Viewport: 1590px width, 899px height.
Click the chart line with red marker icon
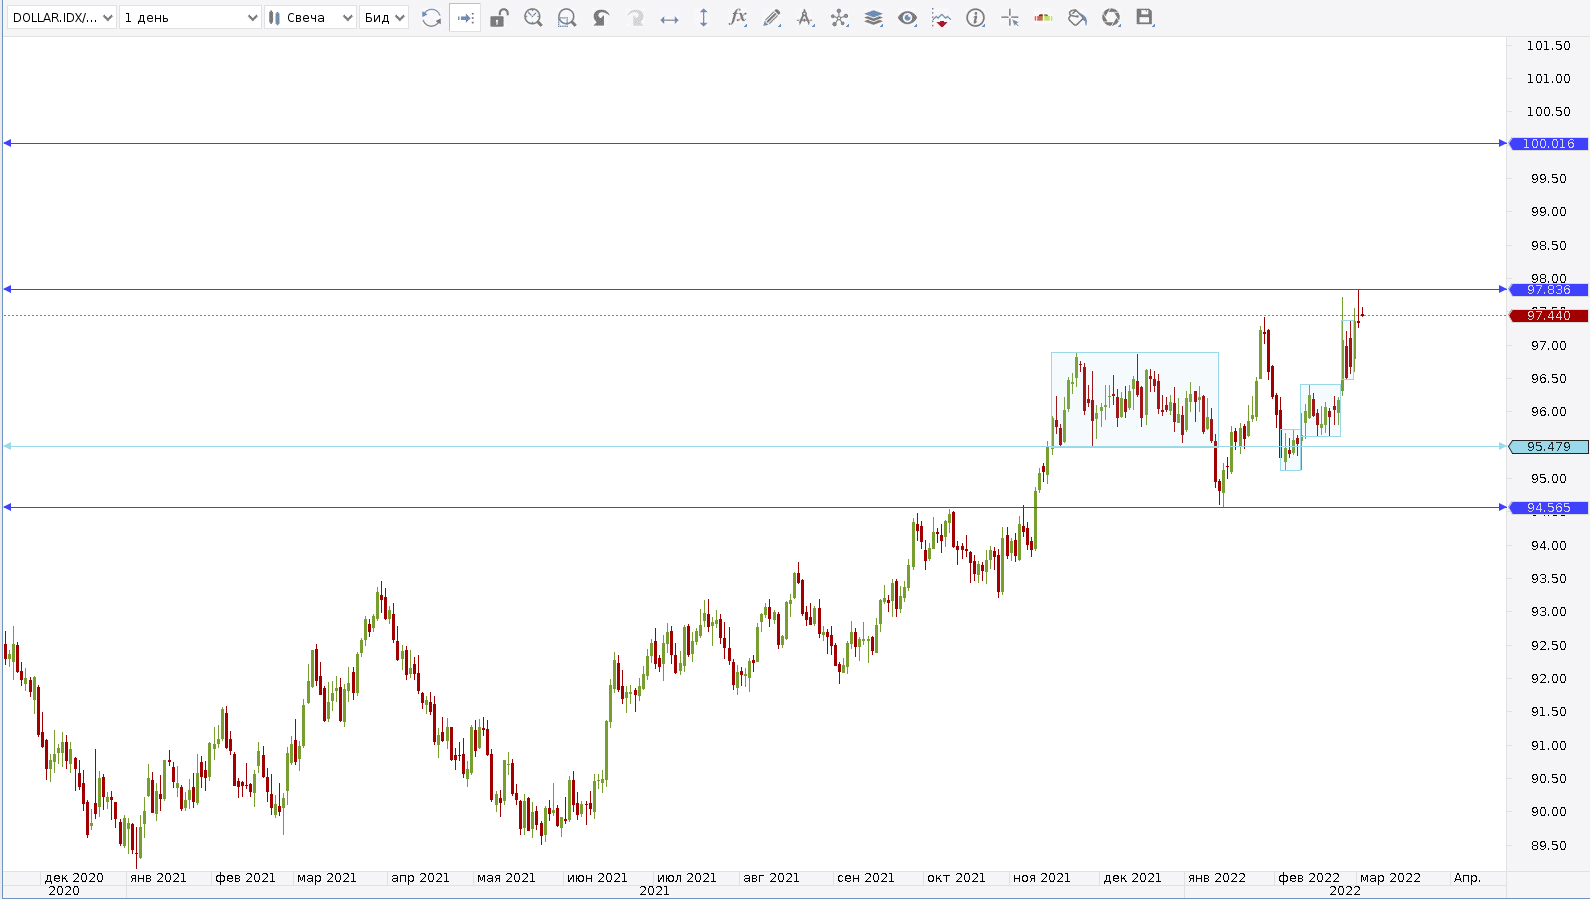(x=941, y=18)
